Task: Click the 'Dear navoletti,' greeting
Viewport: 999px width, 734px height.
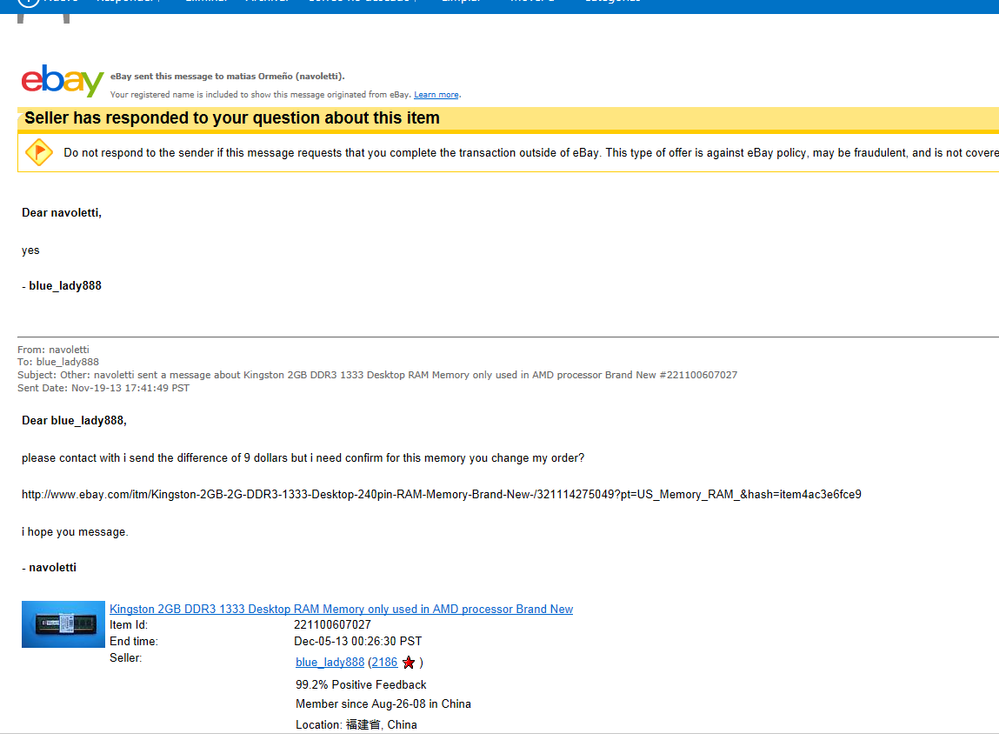Action: click(62, 213)
